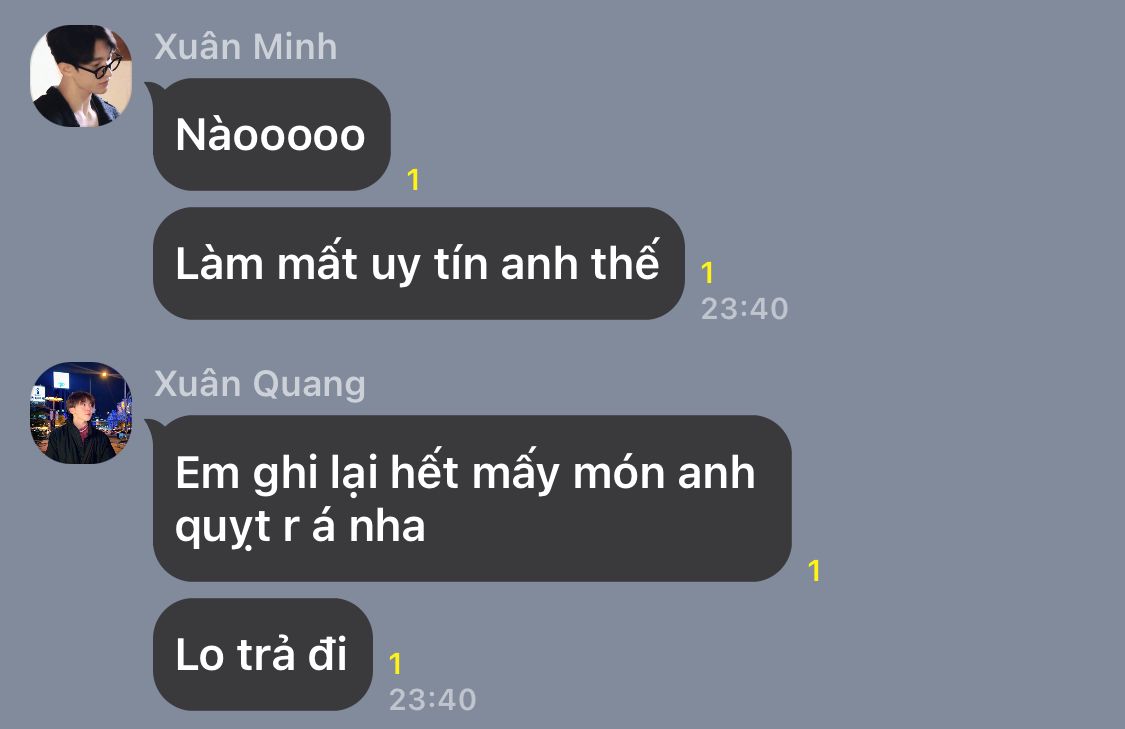This screenshot has width=1125, height=729.
Task: Select the "Làm mất uy tín anh thế" message
Action: 418,263
